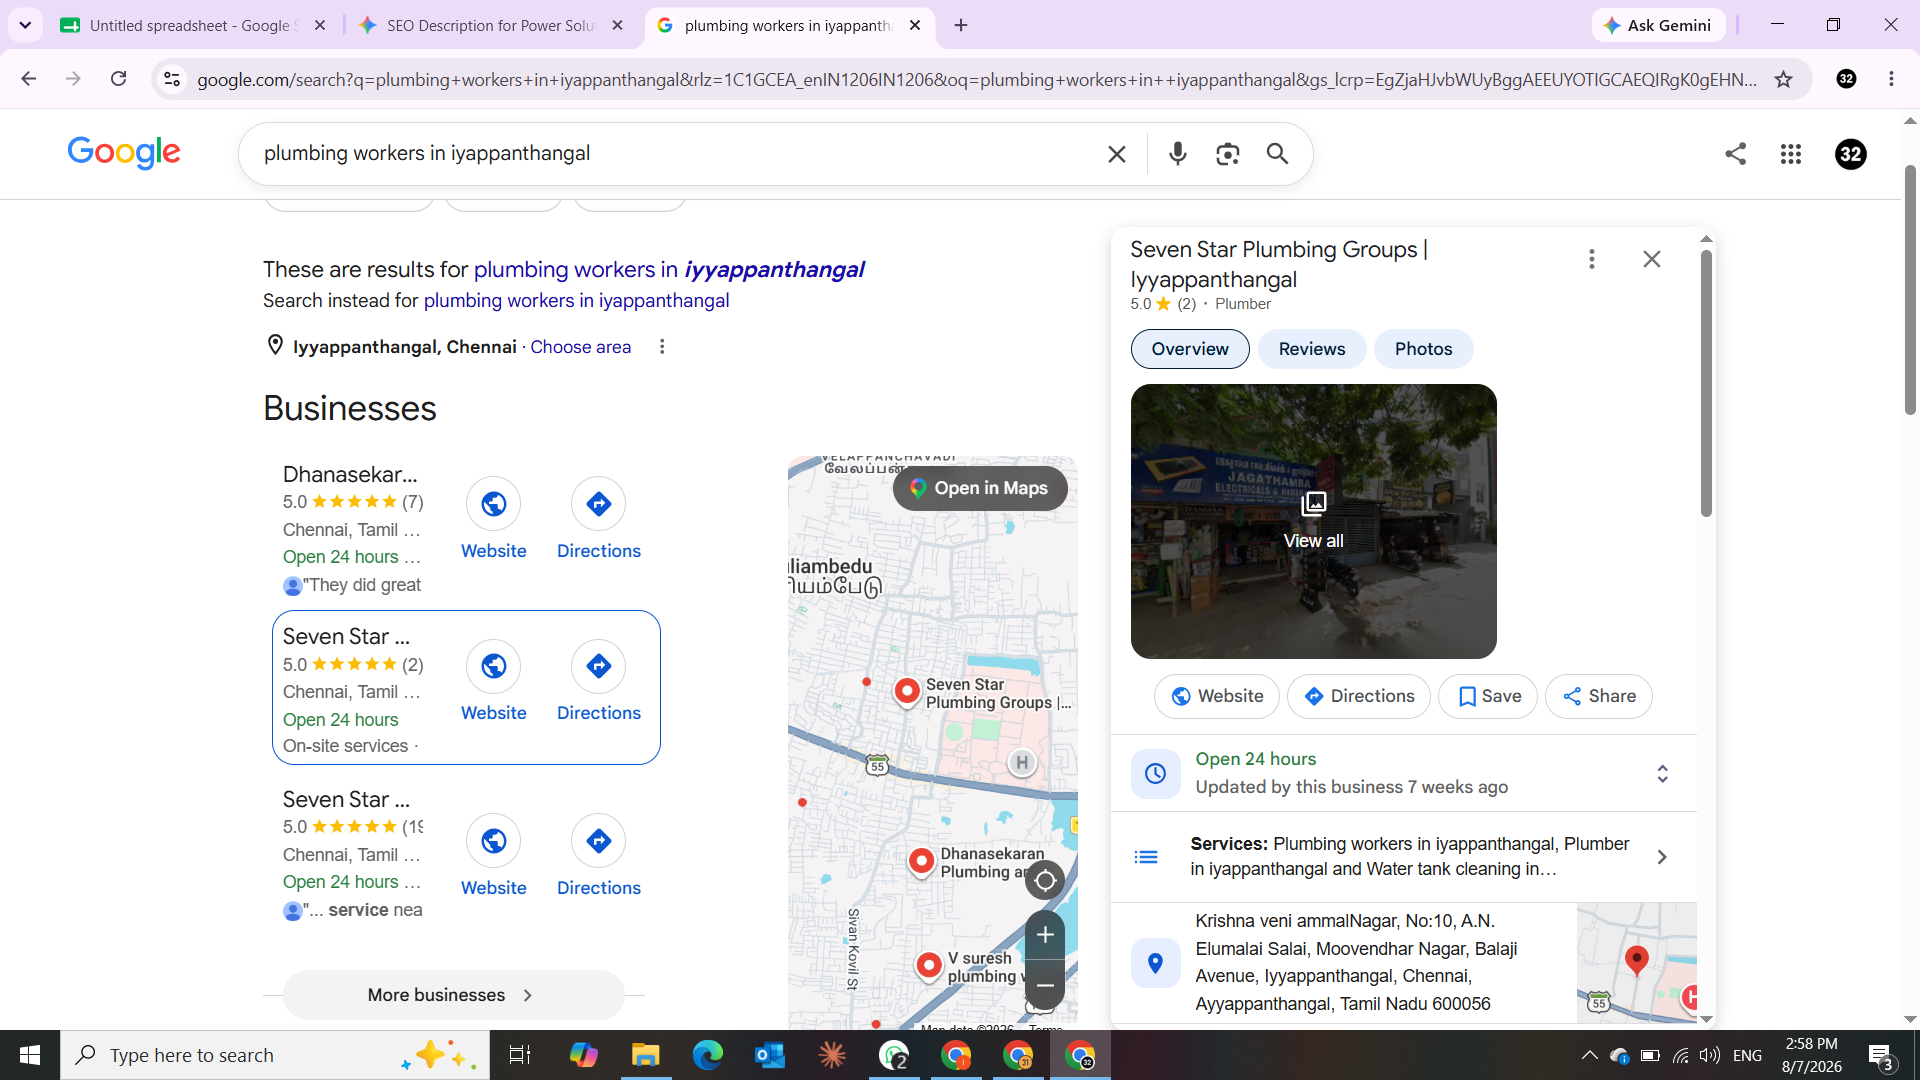The image size is (1920, 1080).
Task: Zoom out on the map with minus
Action: [x=1045, y=985]
